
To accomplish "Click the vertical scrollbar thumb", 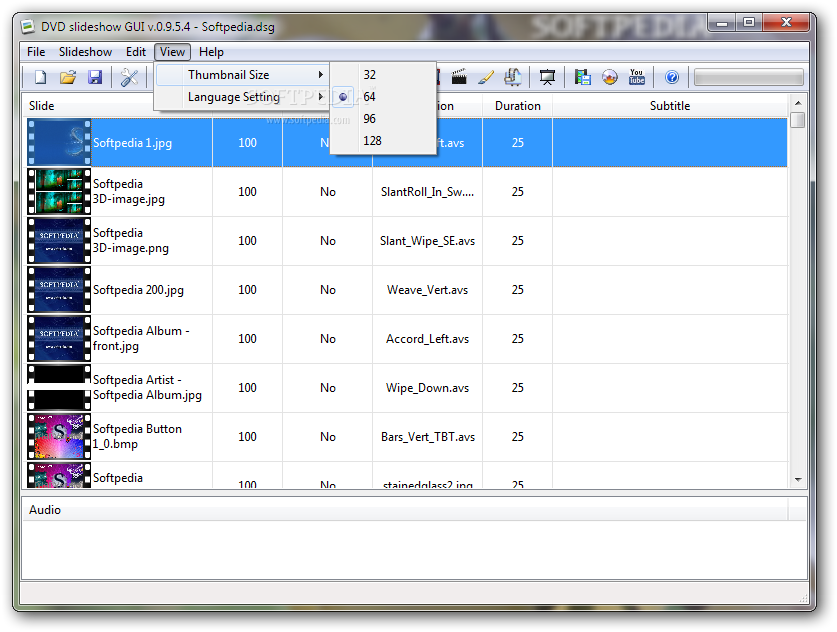I will point(797,120).
